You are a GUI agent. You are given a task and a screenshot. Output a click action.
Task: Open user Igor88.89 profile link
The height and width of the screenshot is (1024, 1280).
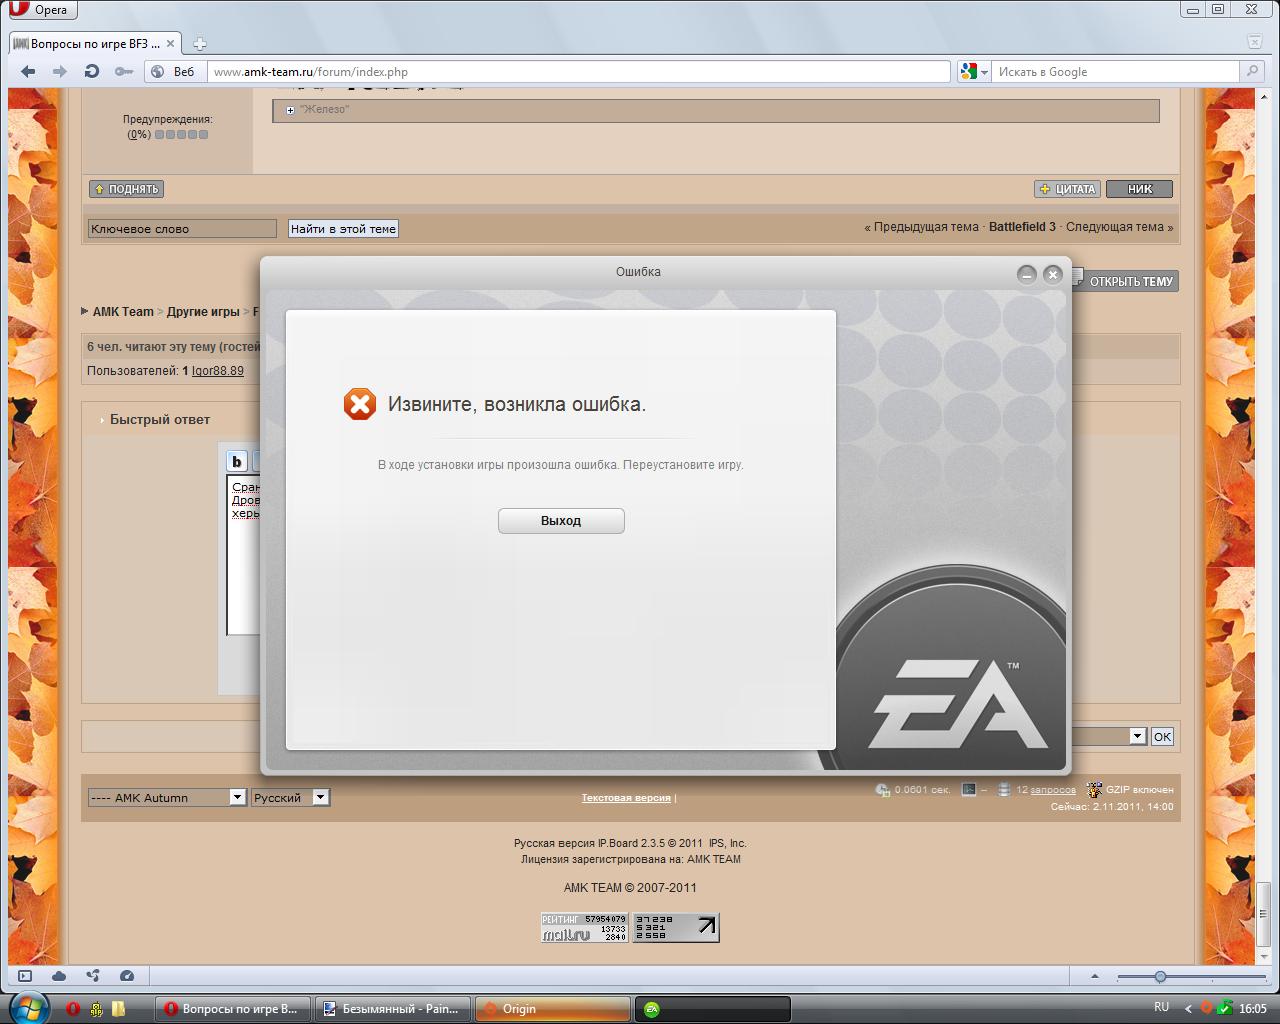click(x=217, y=371)
